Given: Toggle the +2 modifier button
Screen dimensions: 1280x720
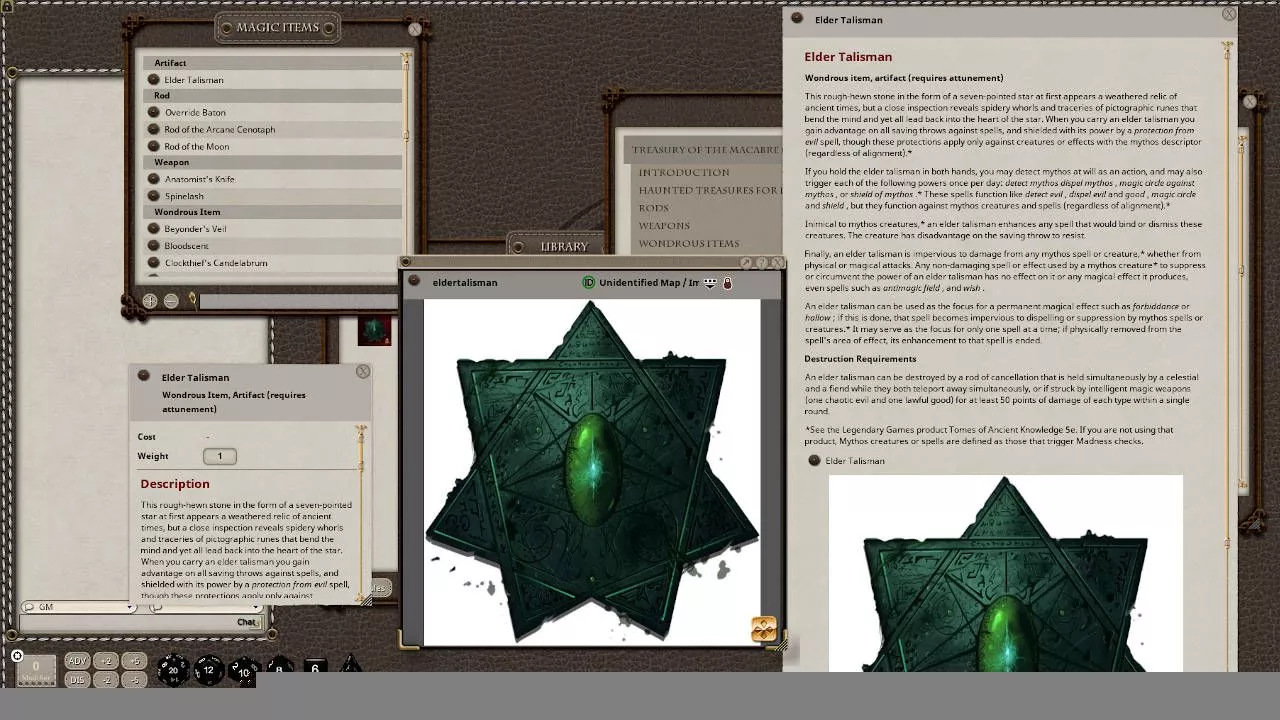Looking at the screenshot, I should (106, 661).
